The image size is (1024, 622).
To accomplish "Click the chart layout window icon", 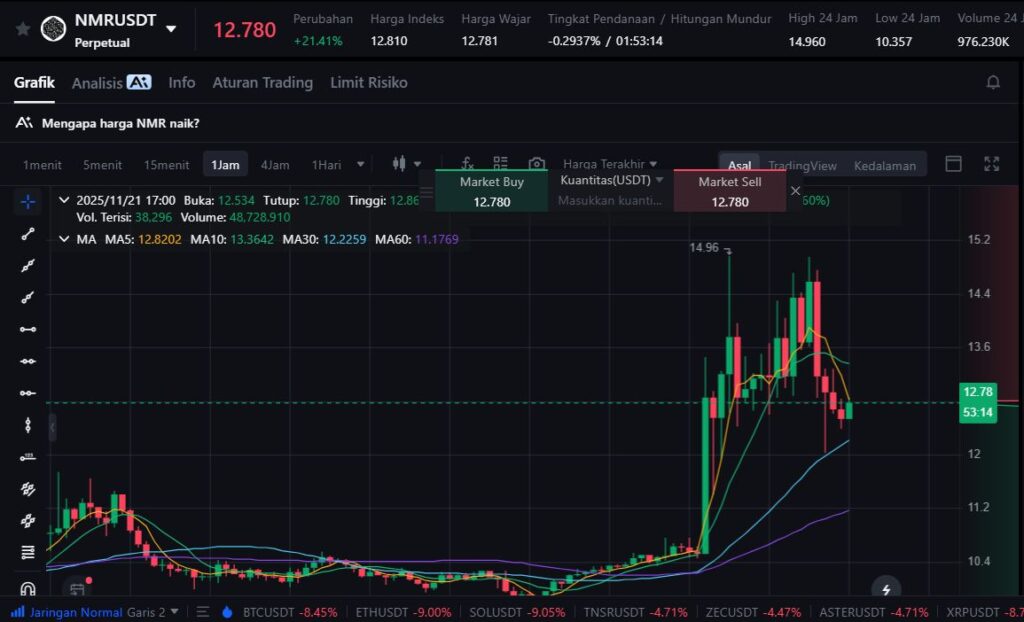I will click(x=953, y=164).
